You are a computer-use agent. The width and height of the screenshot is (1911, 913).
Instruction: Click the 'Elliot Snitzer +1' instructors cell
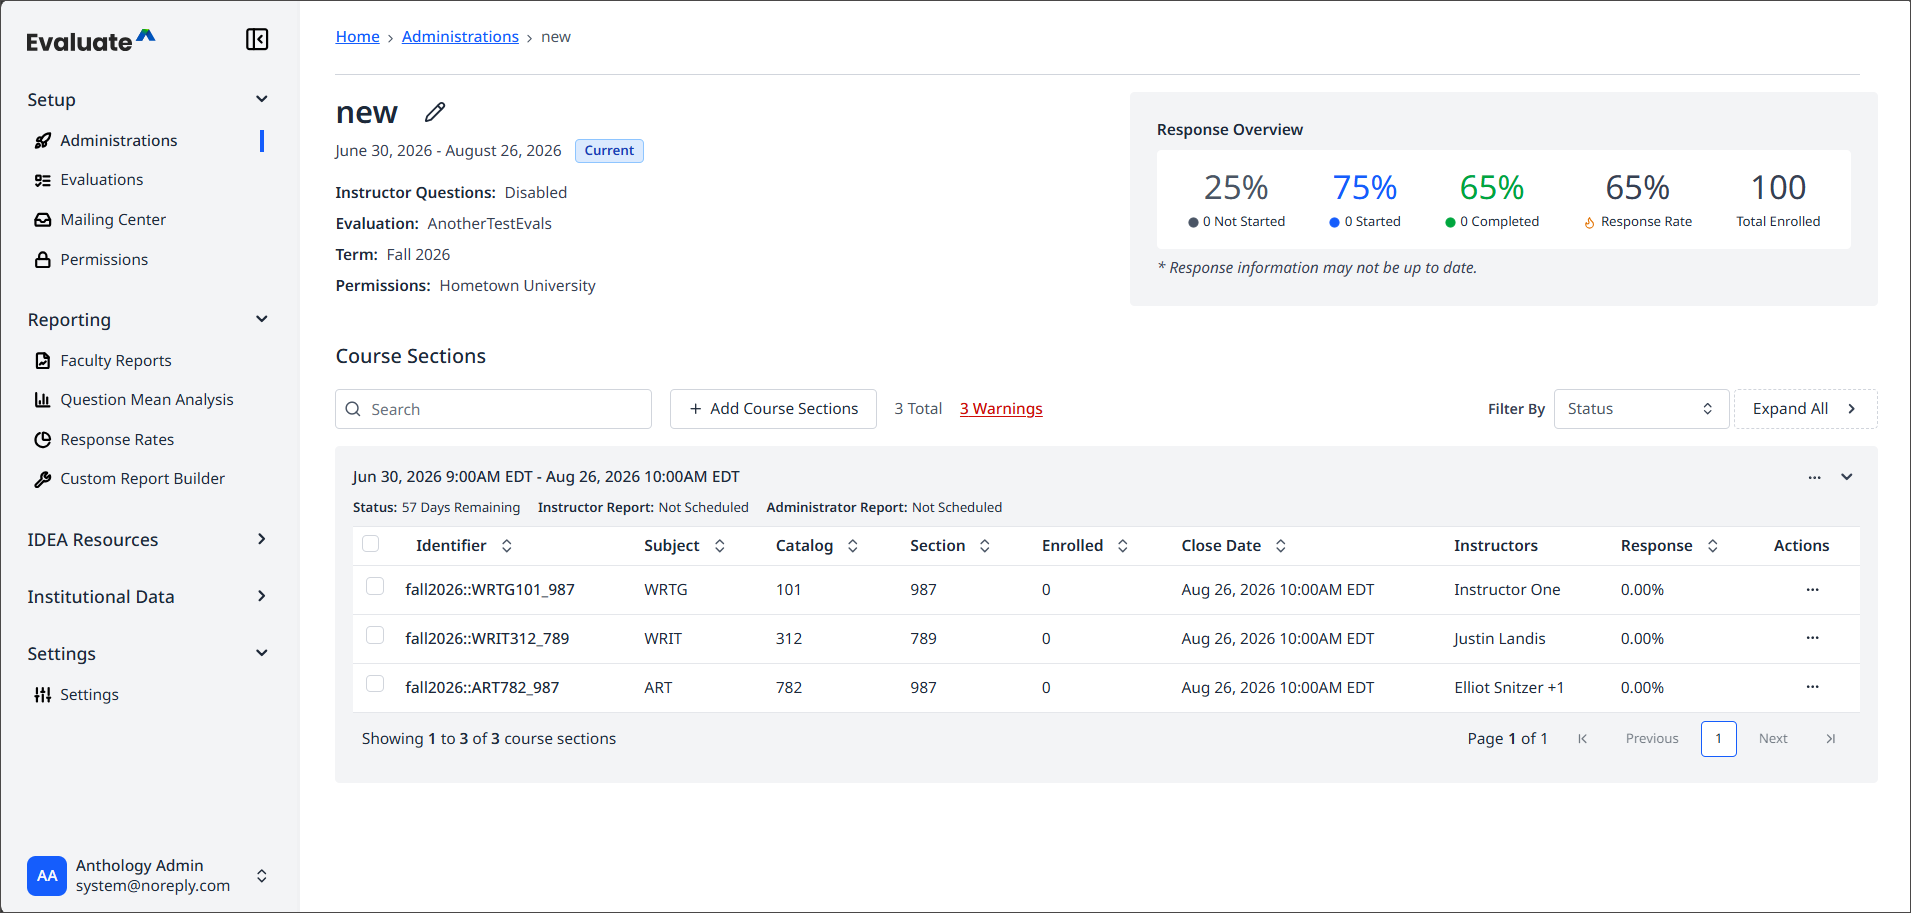point(1509,688)
